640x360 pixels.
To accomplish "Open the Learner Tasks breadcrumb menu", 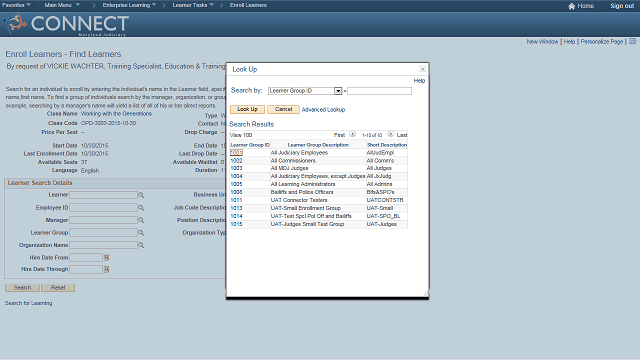I will (193, 5).
